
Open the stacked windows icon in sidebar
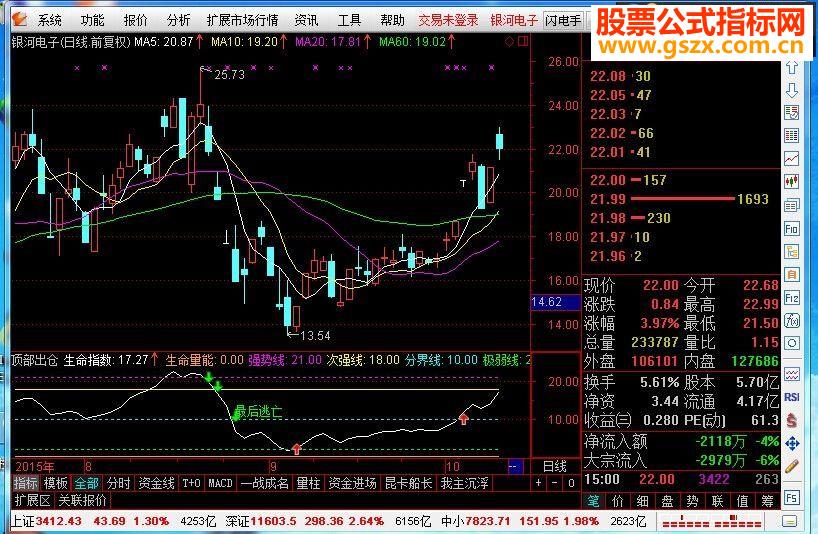point(792,205)
